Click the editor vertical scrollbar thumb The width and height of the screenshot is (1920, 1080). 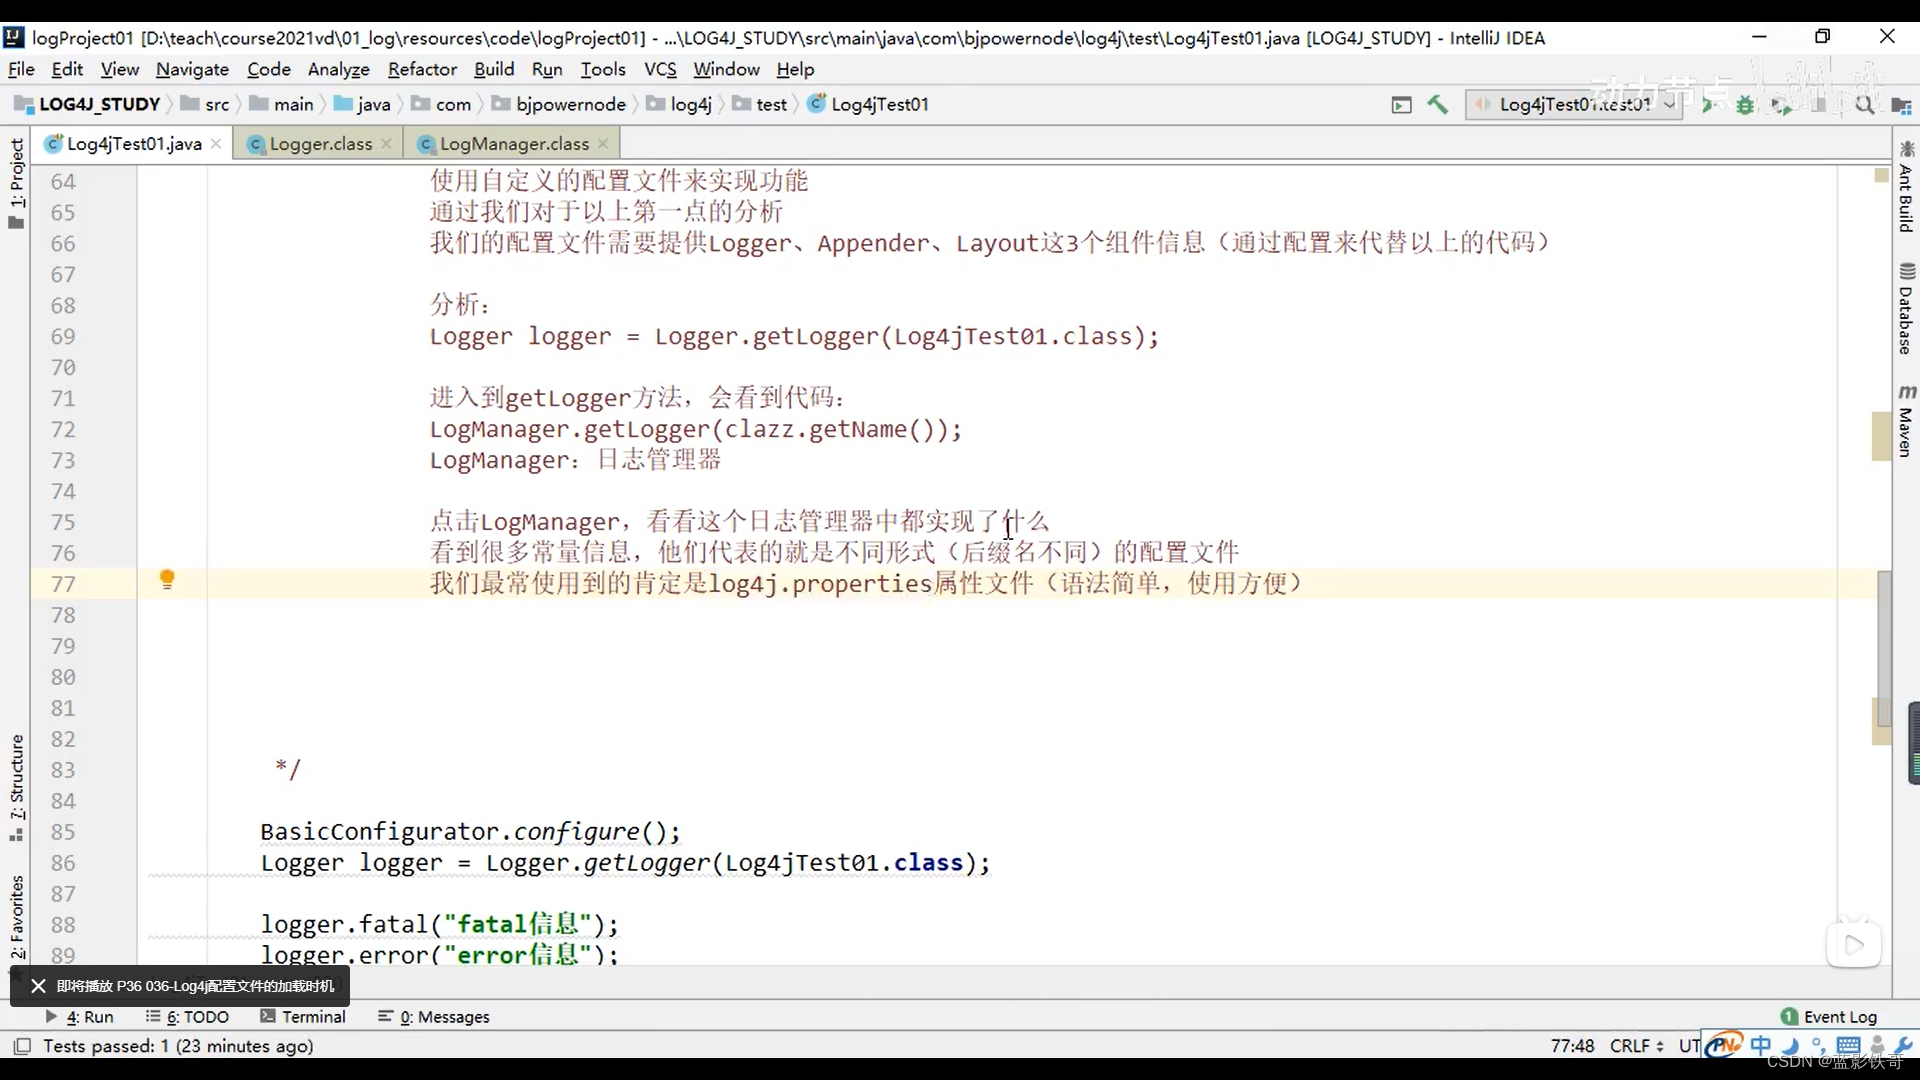point(1884,648)
